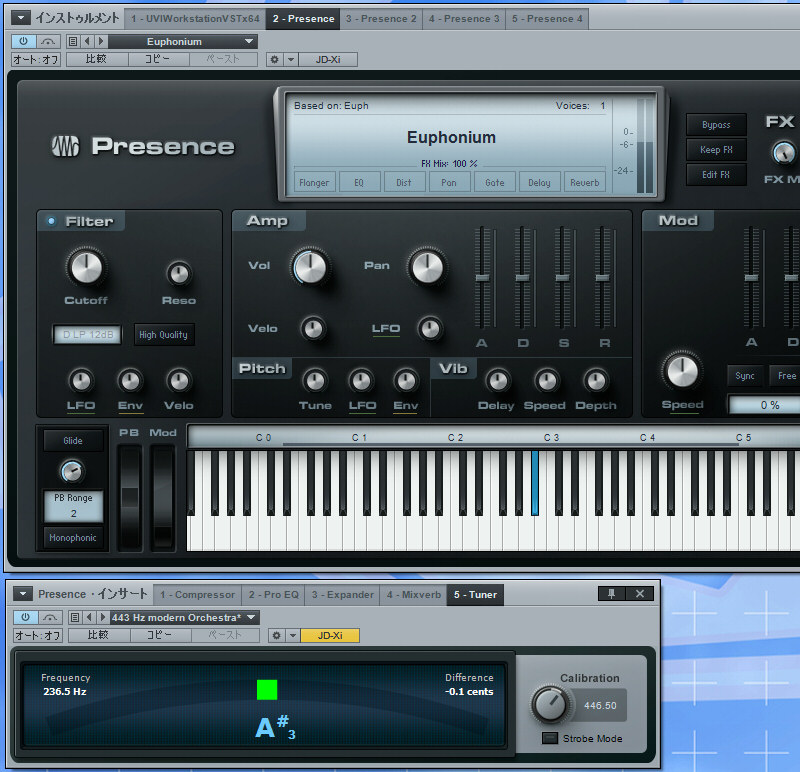Viewport: 800px width, 772px height.
Task: Go to previous preset before Euphonium
Action: (87, 41)
